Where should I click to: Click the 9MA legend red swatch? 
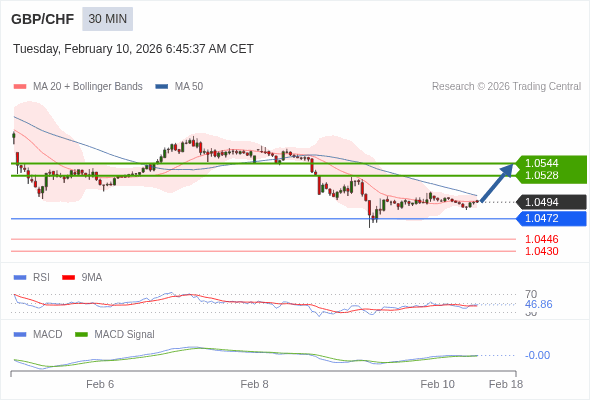68,278
